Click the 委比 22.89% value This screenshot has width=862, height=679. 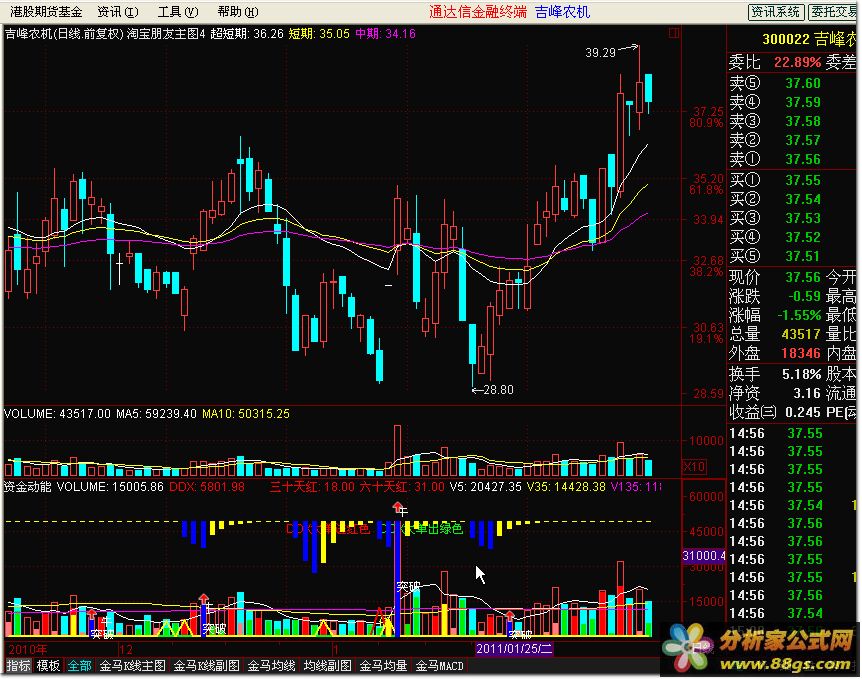pos(797,62)
